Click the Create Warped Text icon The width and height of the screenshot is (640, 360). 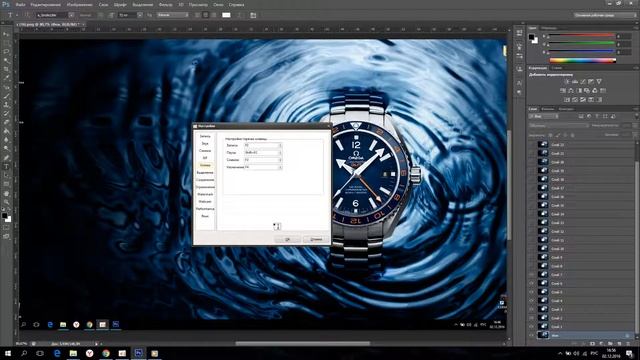coord(240,15)
